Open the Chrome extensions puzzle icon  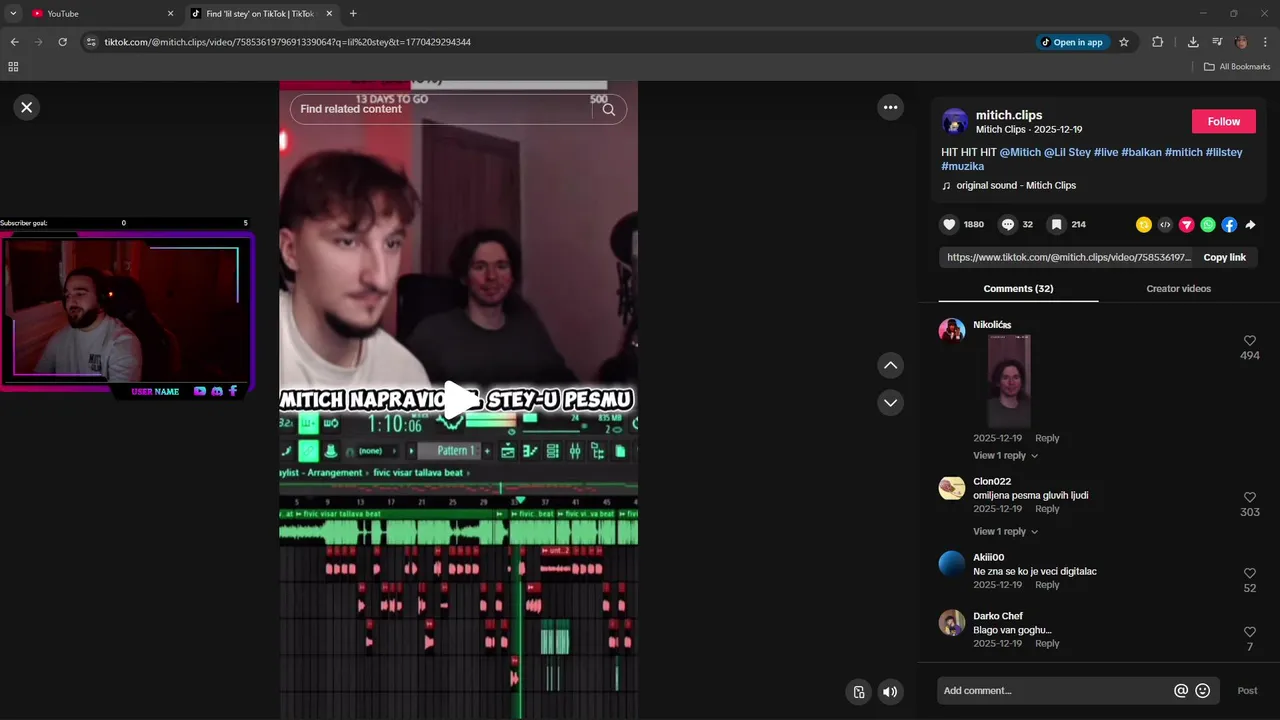[x=1158, y=42]
